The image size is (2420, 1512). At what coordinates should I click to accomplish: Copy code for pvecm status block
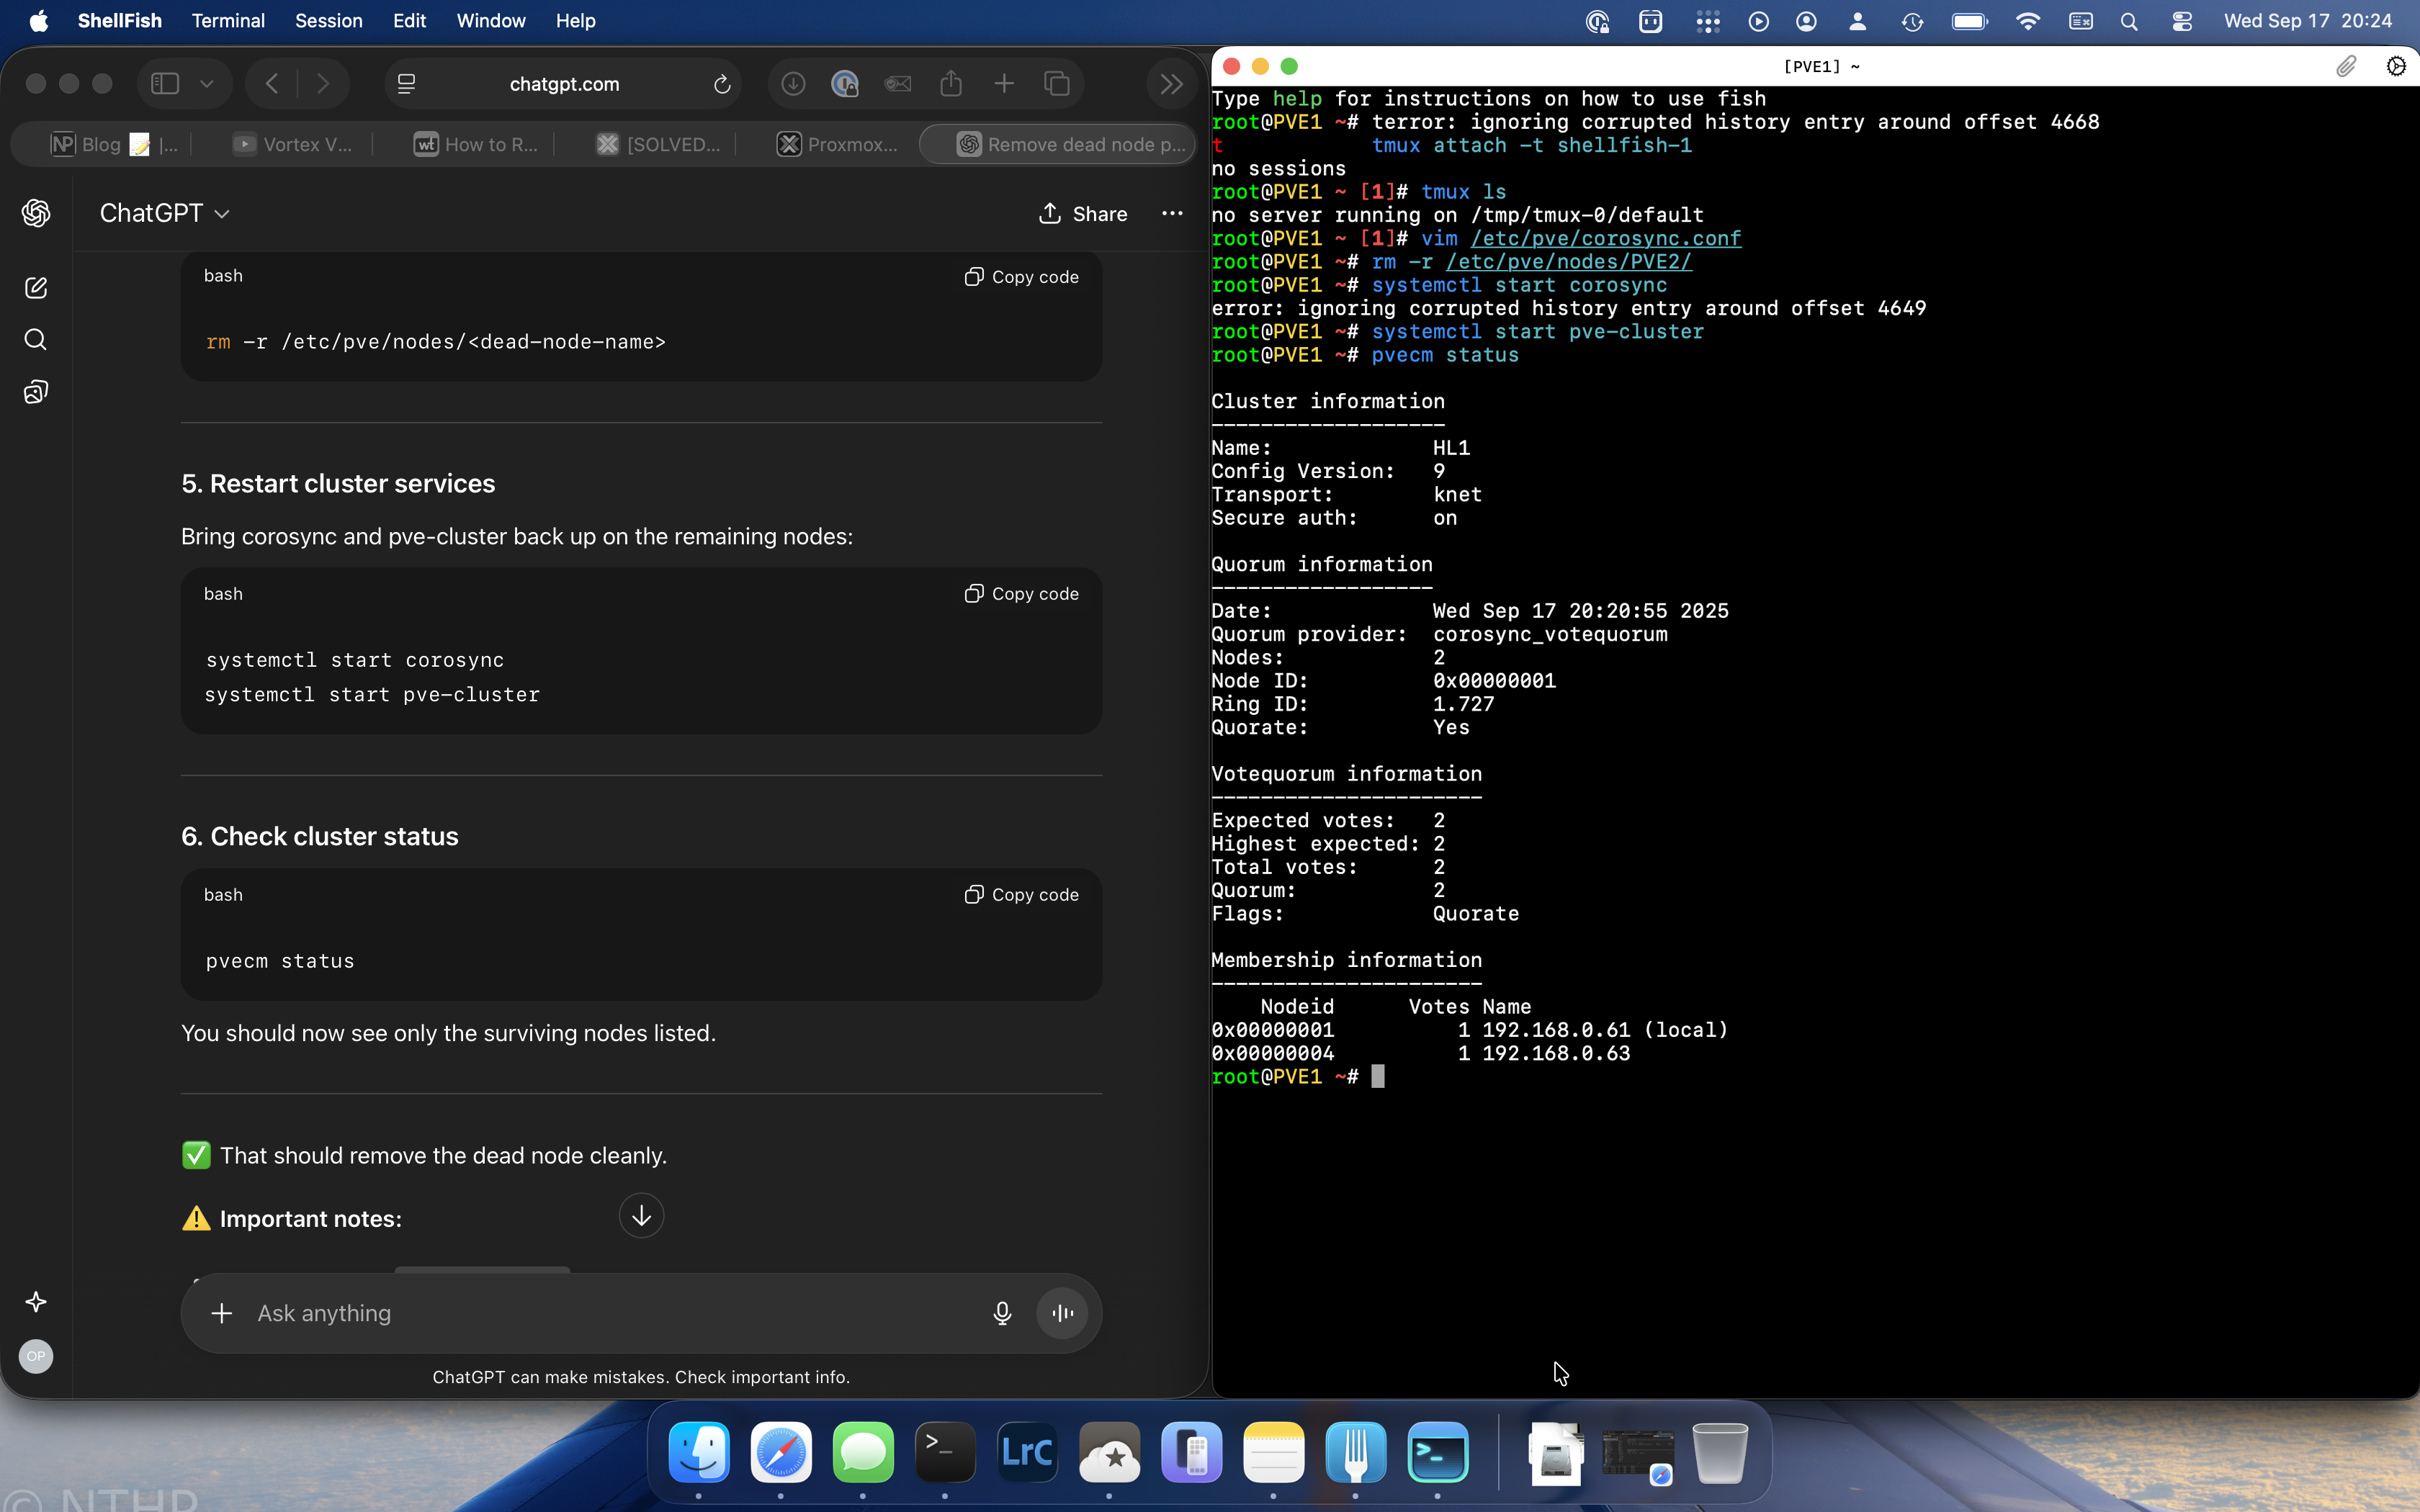[x=1021, y=895]
